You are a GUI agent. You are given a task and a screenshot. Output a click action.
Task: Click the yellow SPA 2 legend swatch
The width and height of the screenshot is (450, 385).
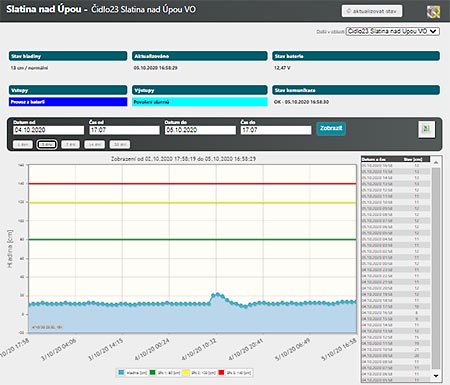186,372
